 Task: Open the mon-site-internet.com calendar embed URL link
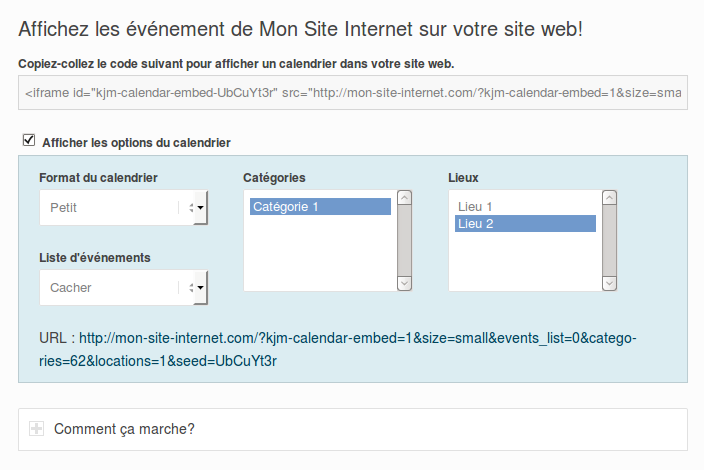338,349
